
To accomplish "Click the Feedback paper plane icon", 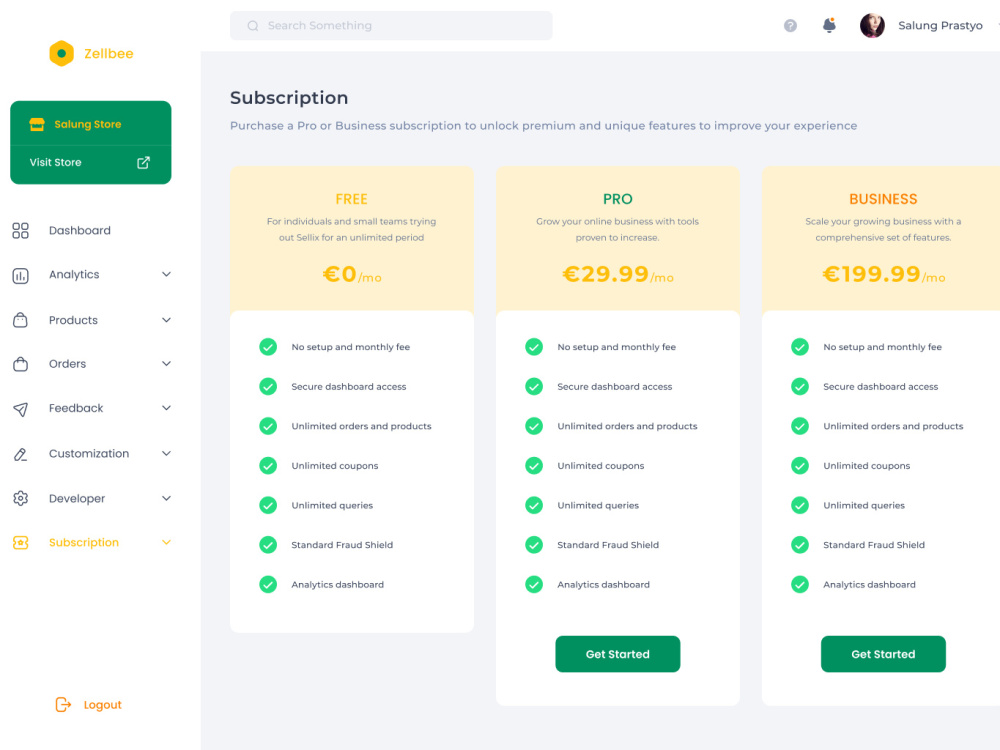I will (20, 409).
